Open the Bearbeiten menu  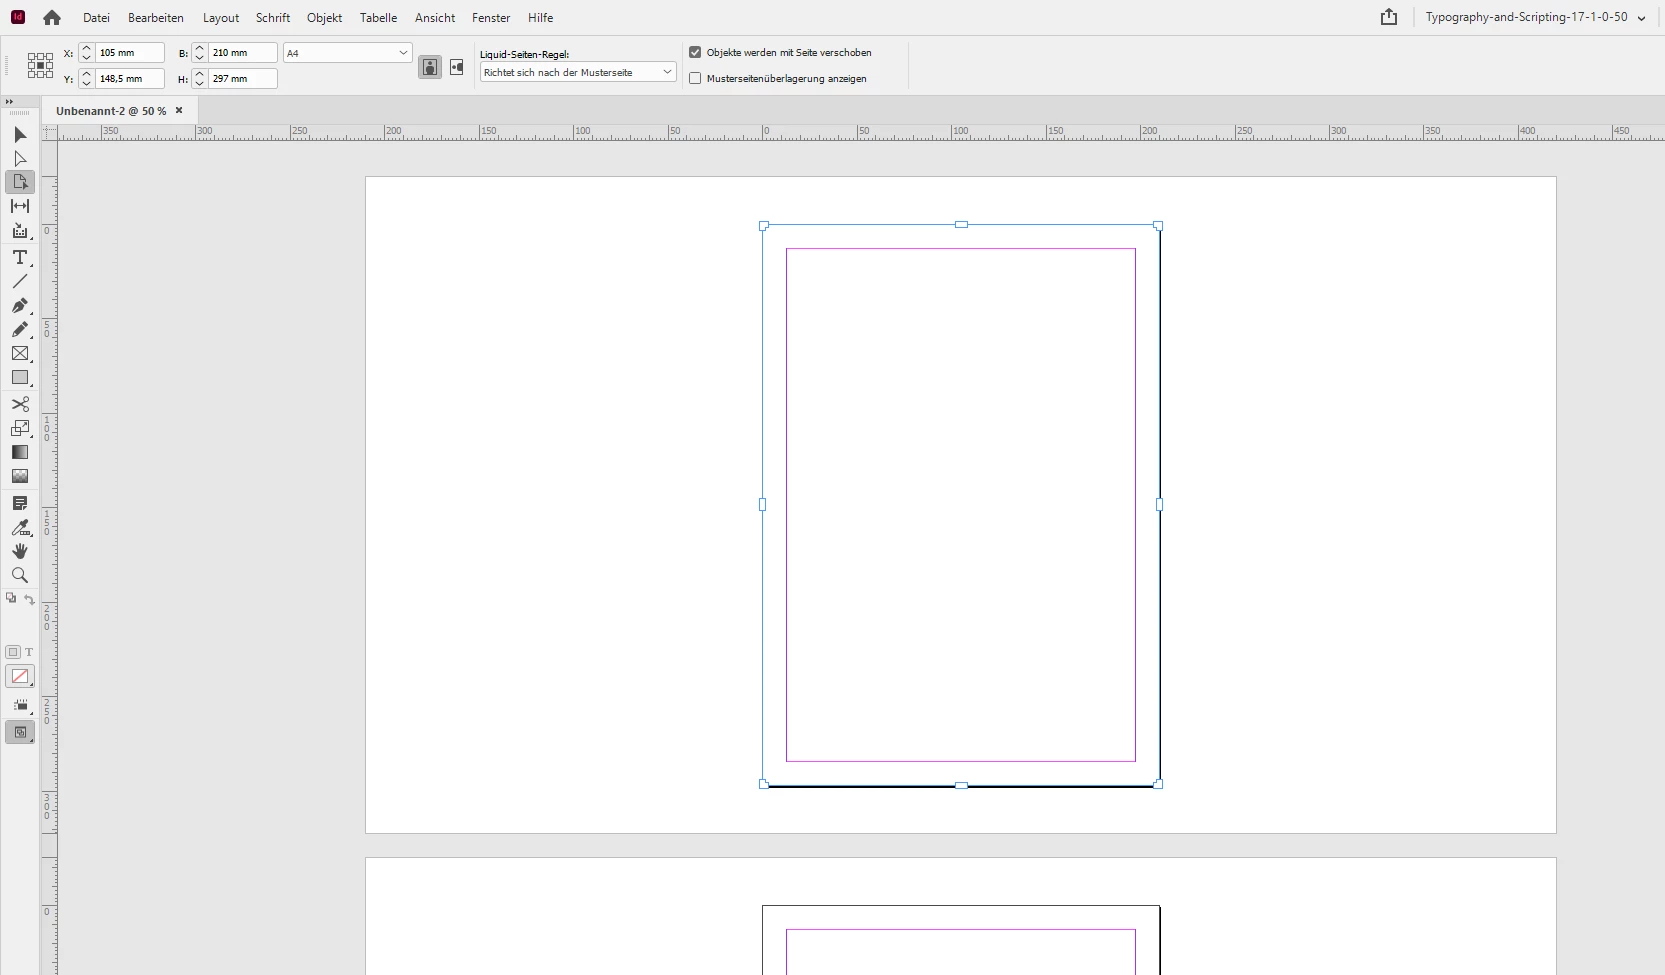coord(156,18)
